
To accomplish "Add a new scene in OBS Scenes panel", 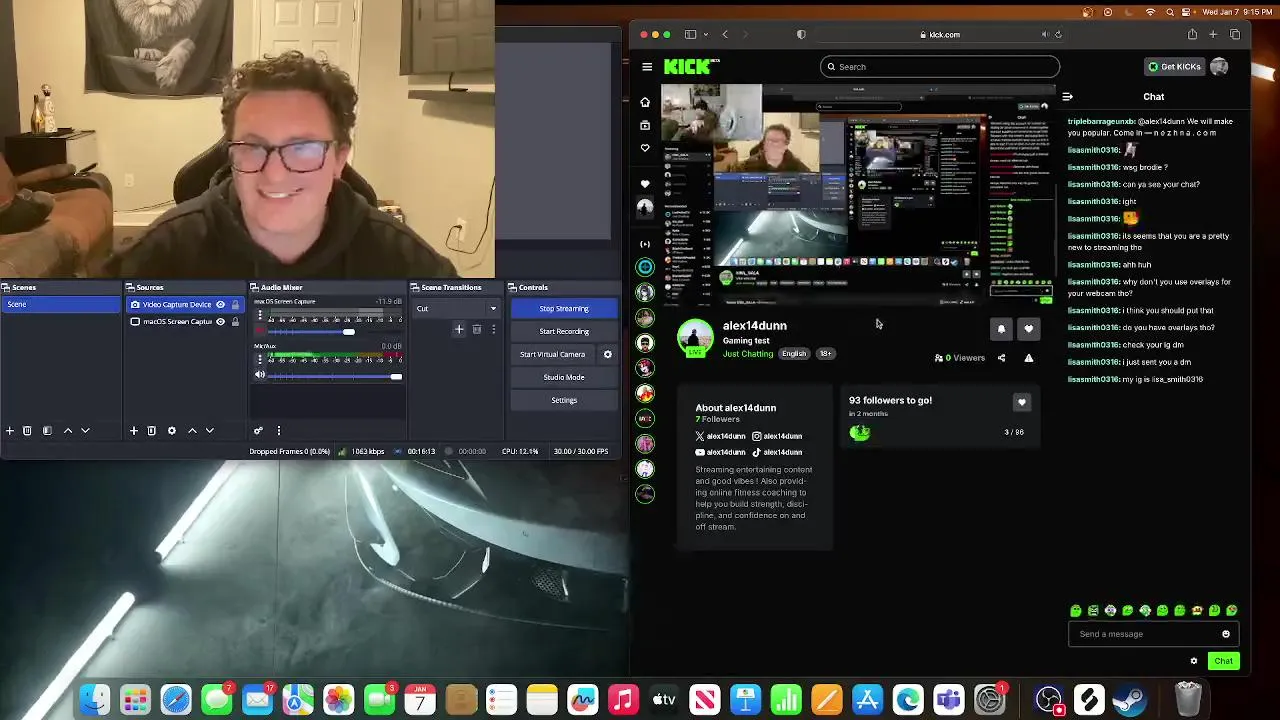I will click(x=10, y=430).
